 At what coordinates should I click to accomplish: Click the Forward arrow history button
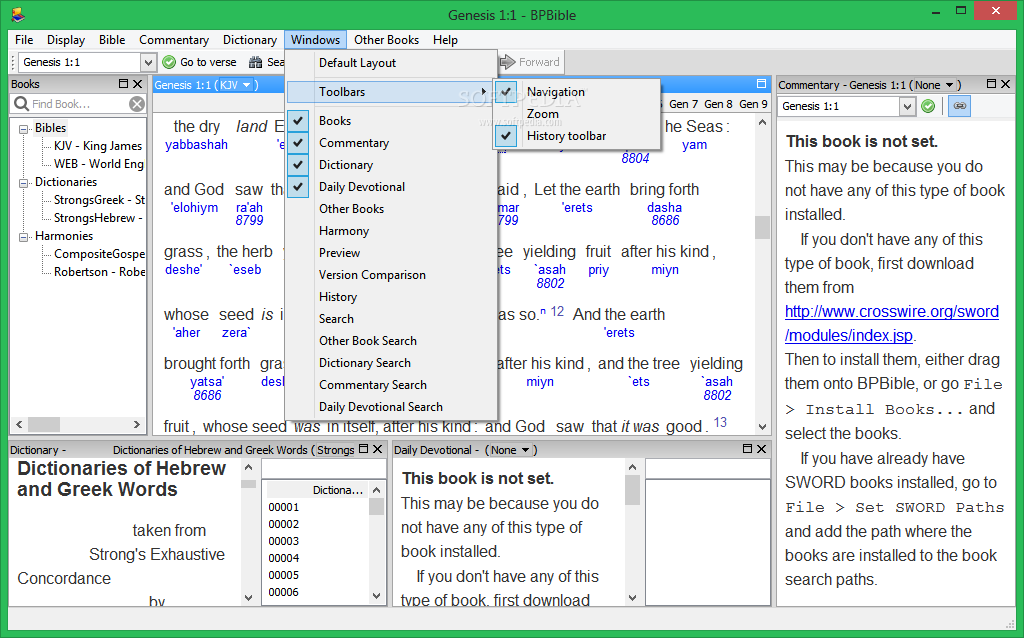[507, 62]
